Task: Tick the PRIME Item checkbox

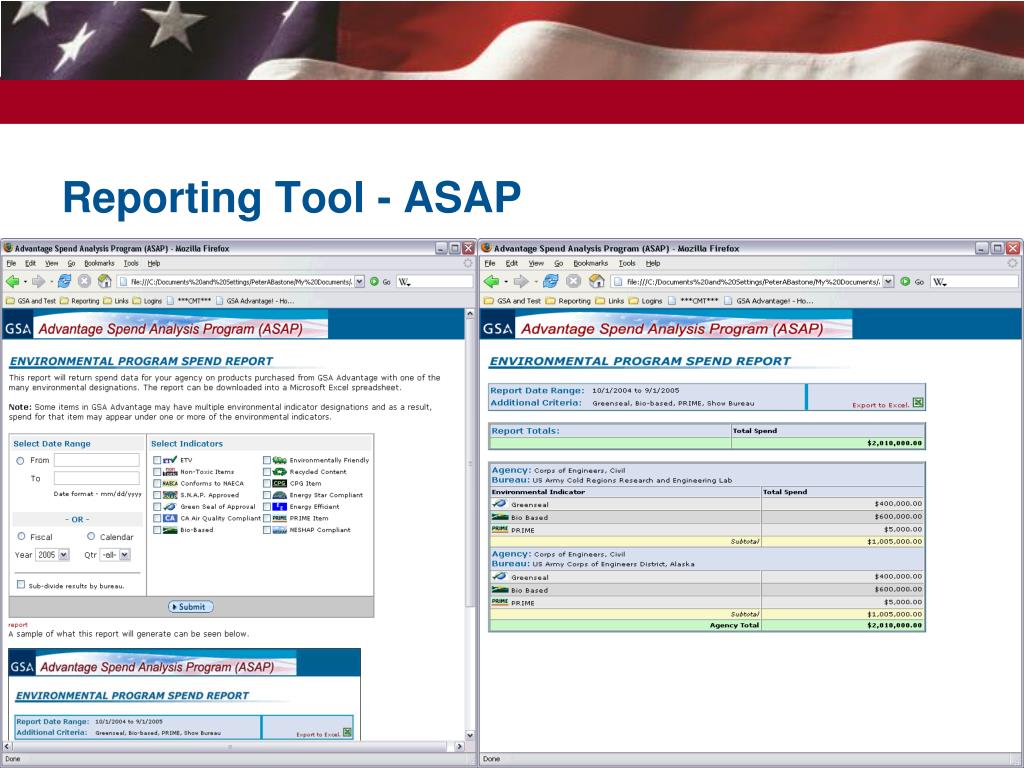Action: point(267,518)
